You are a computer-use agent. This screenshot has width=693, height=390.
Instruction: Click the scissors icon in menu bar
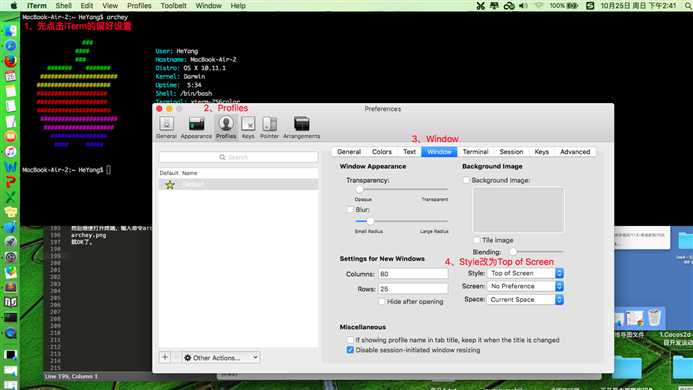[480, 6]
